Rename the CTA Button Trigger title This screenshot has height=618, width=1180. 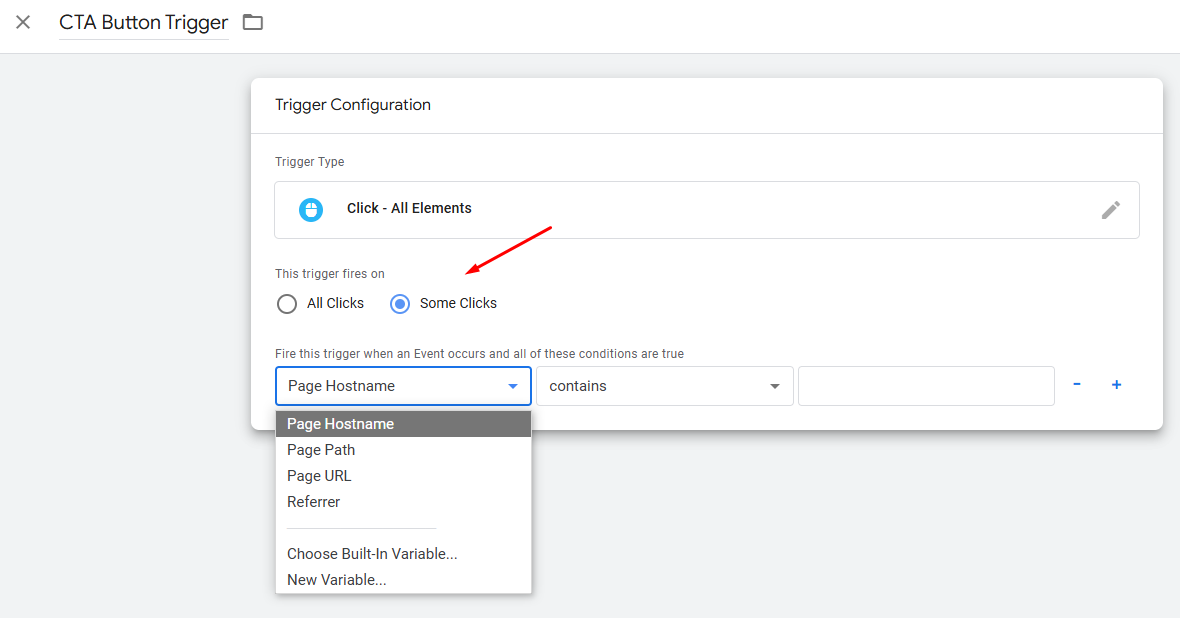pyautogui.click(x=144, y=23)
